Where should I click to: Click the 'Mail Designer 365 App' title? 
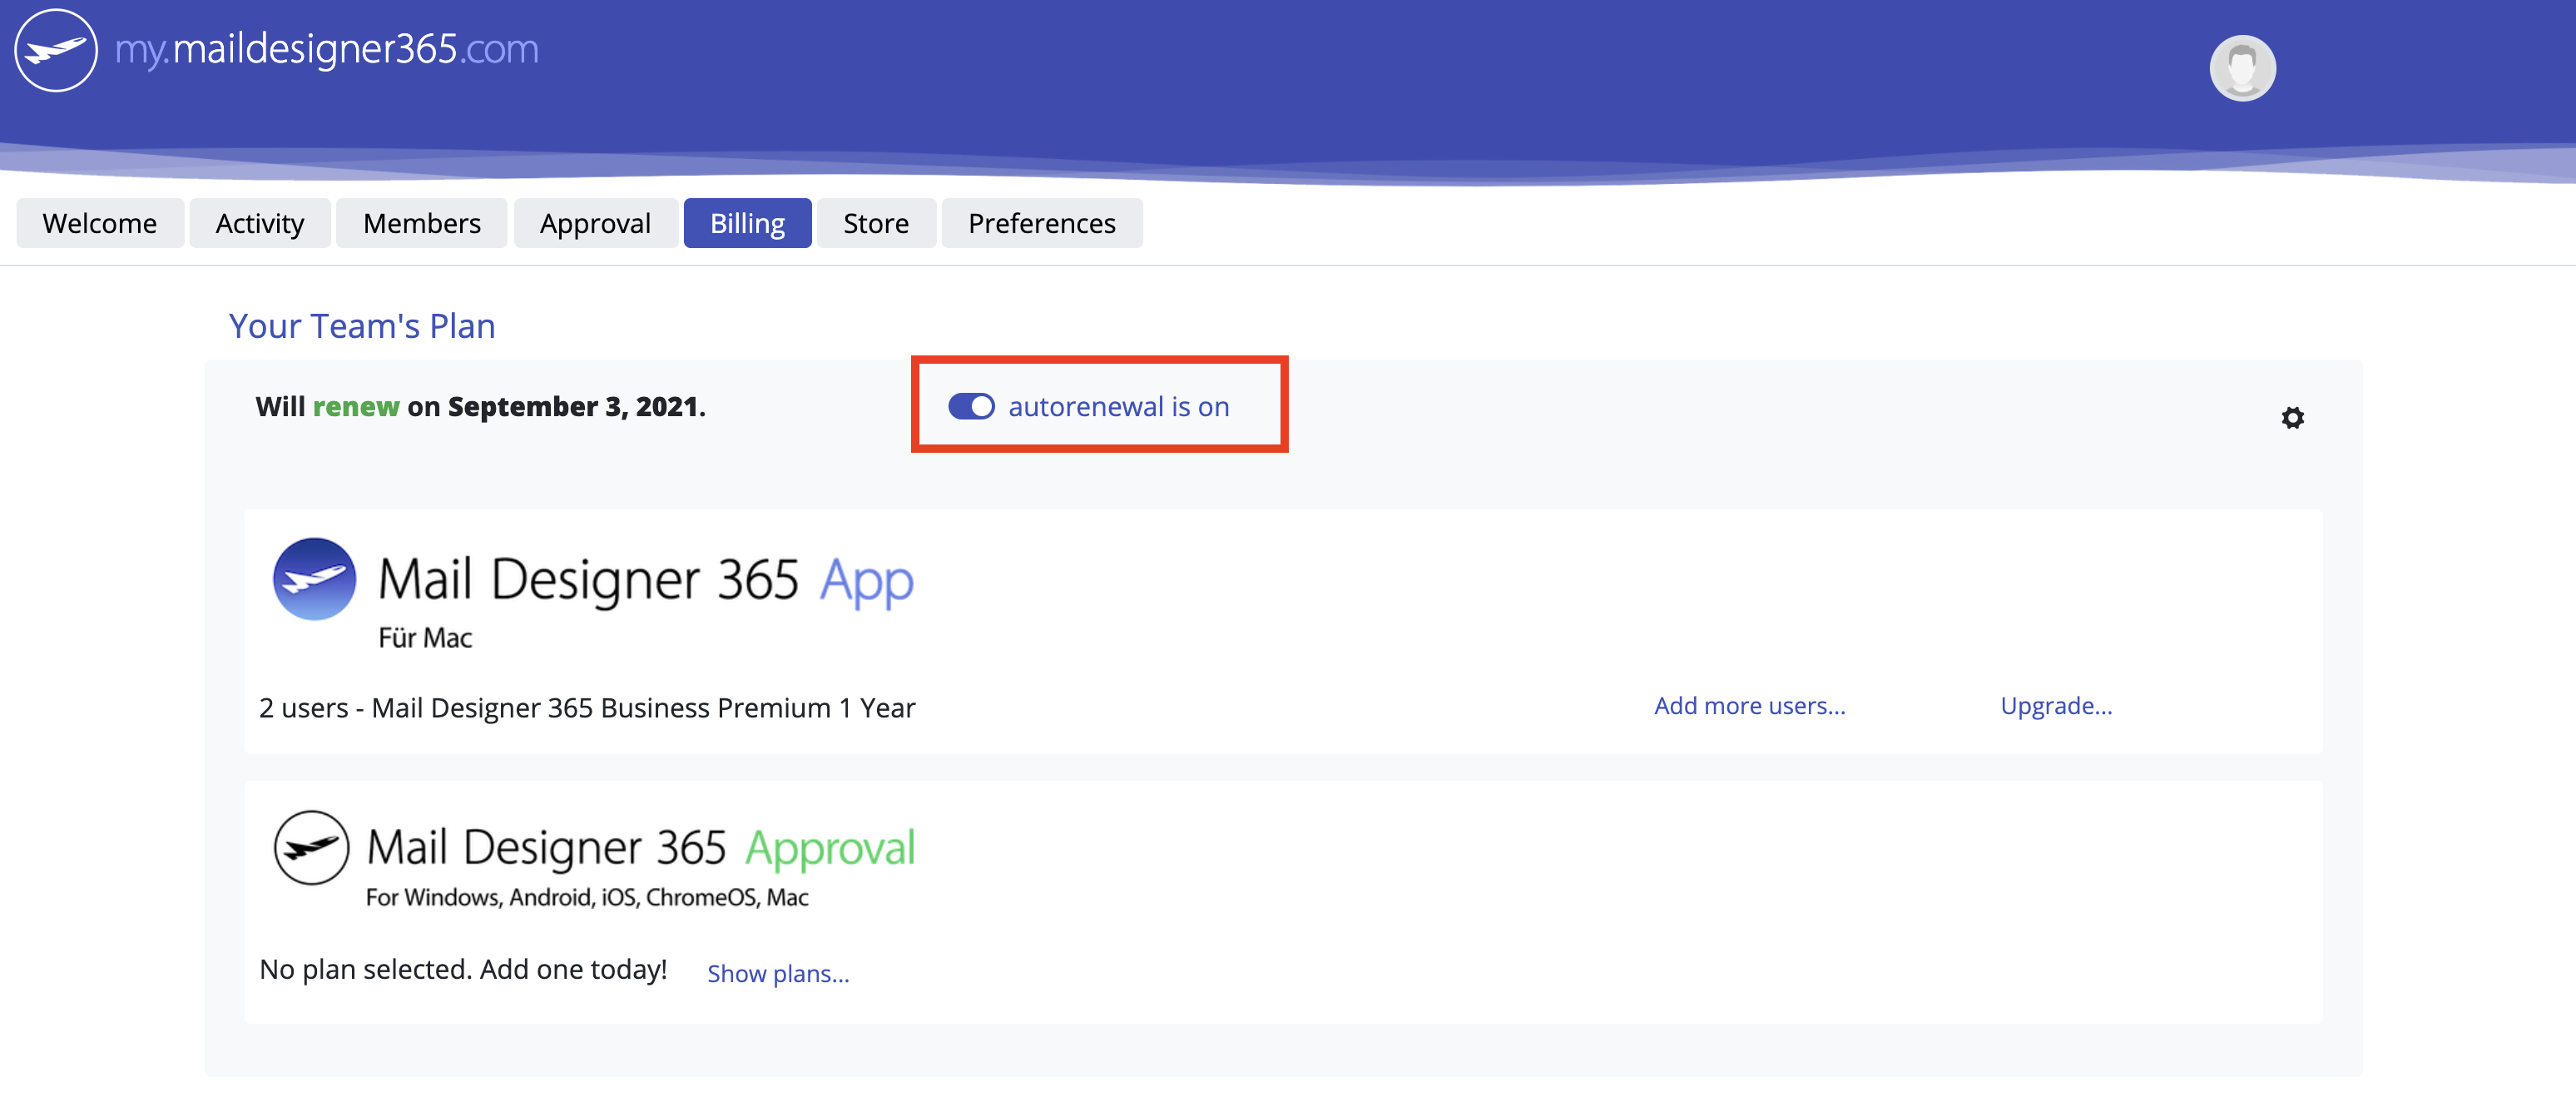[645, 580]
